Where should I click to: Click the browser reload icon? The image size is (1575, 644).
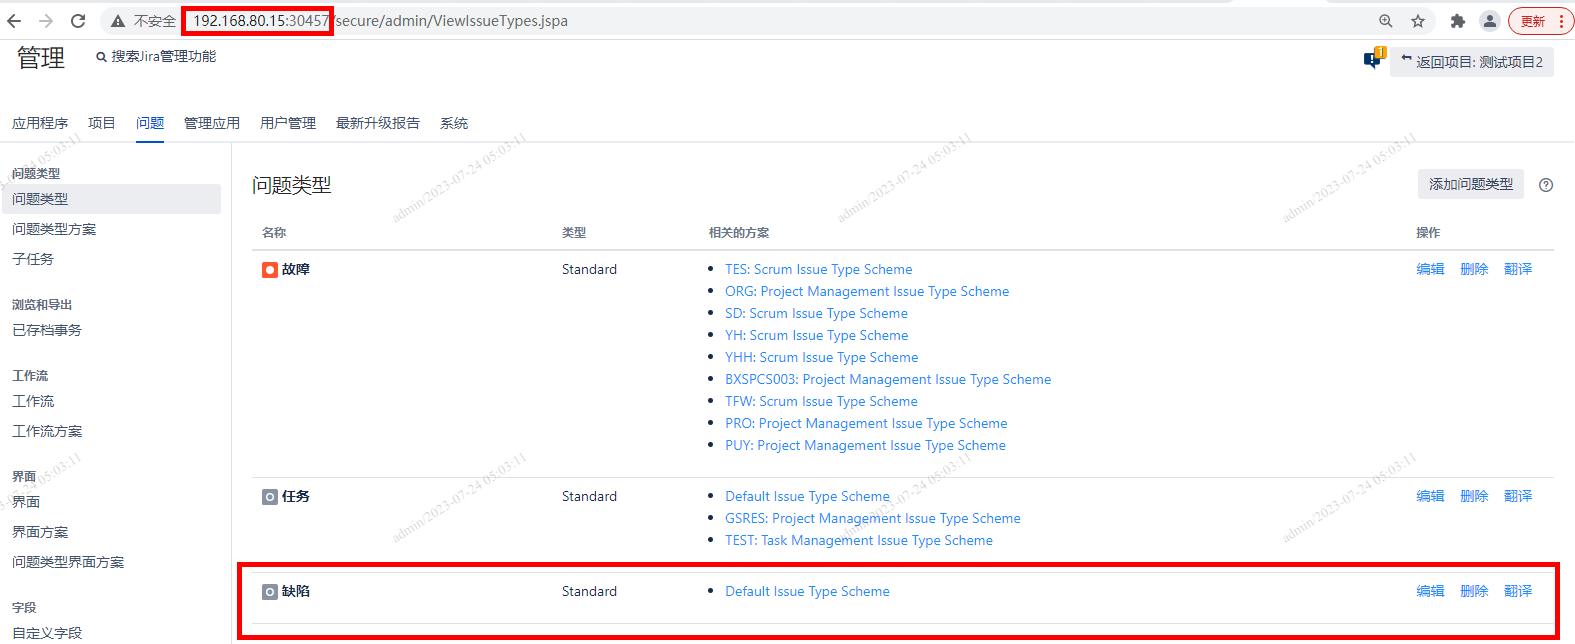78,21
